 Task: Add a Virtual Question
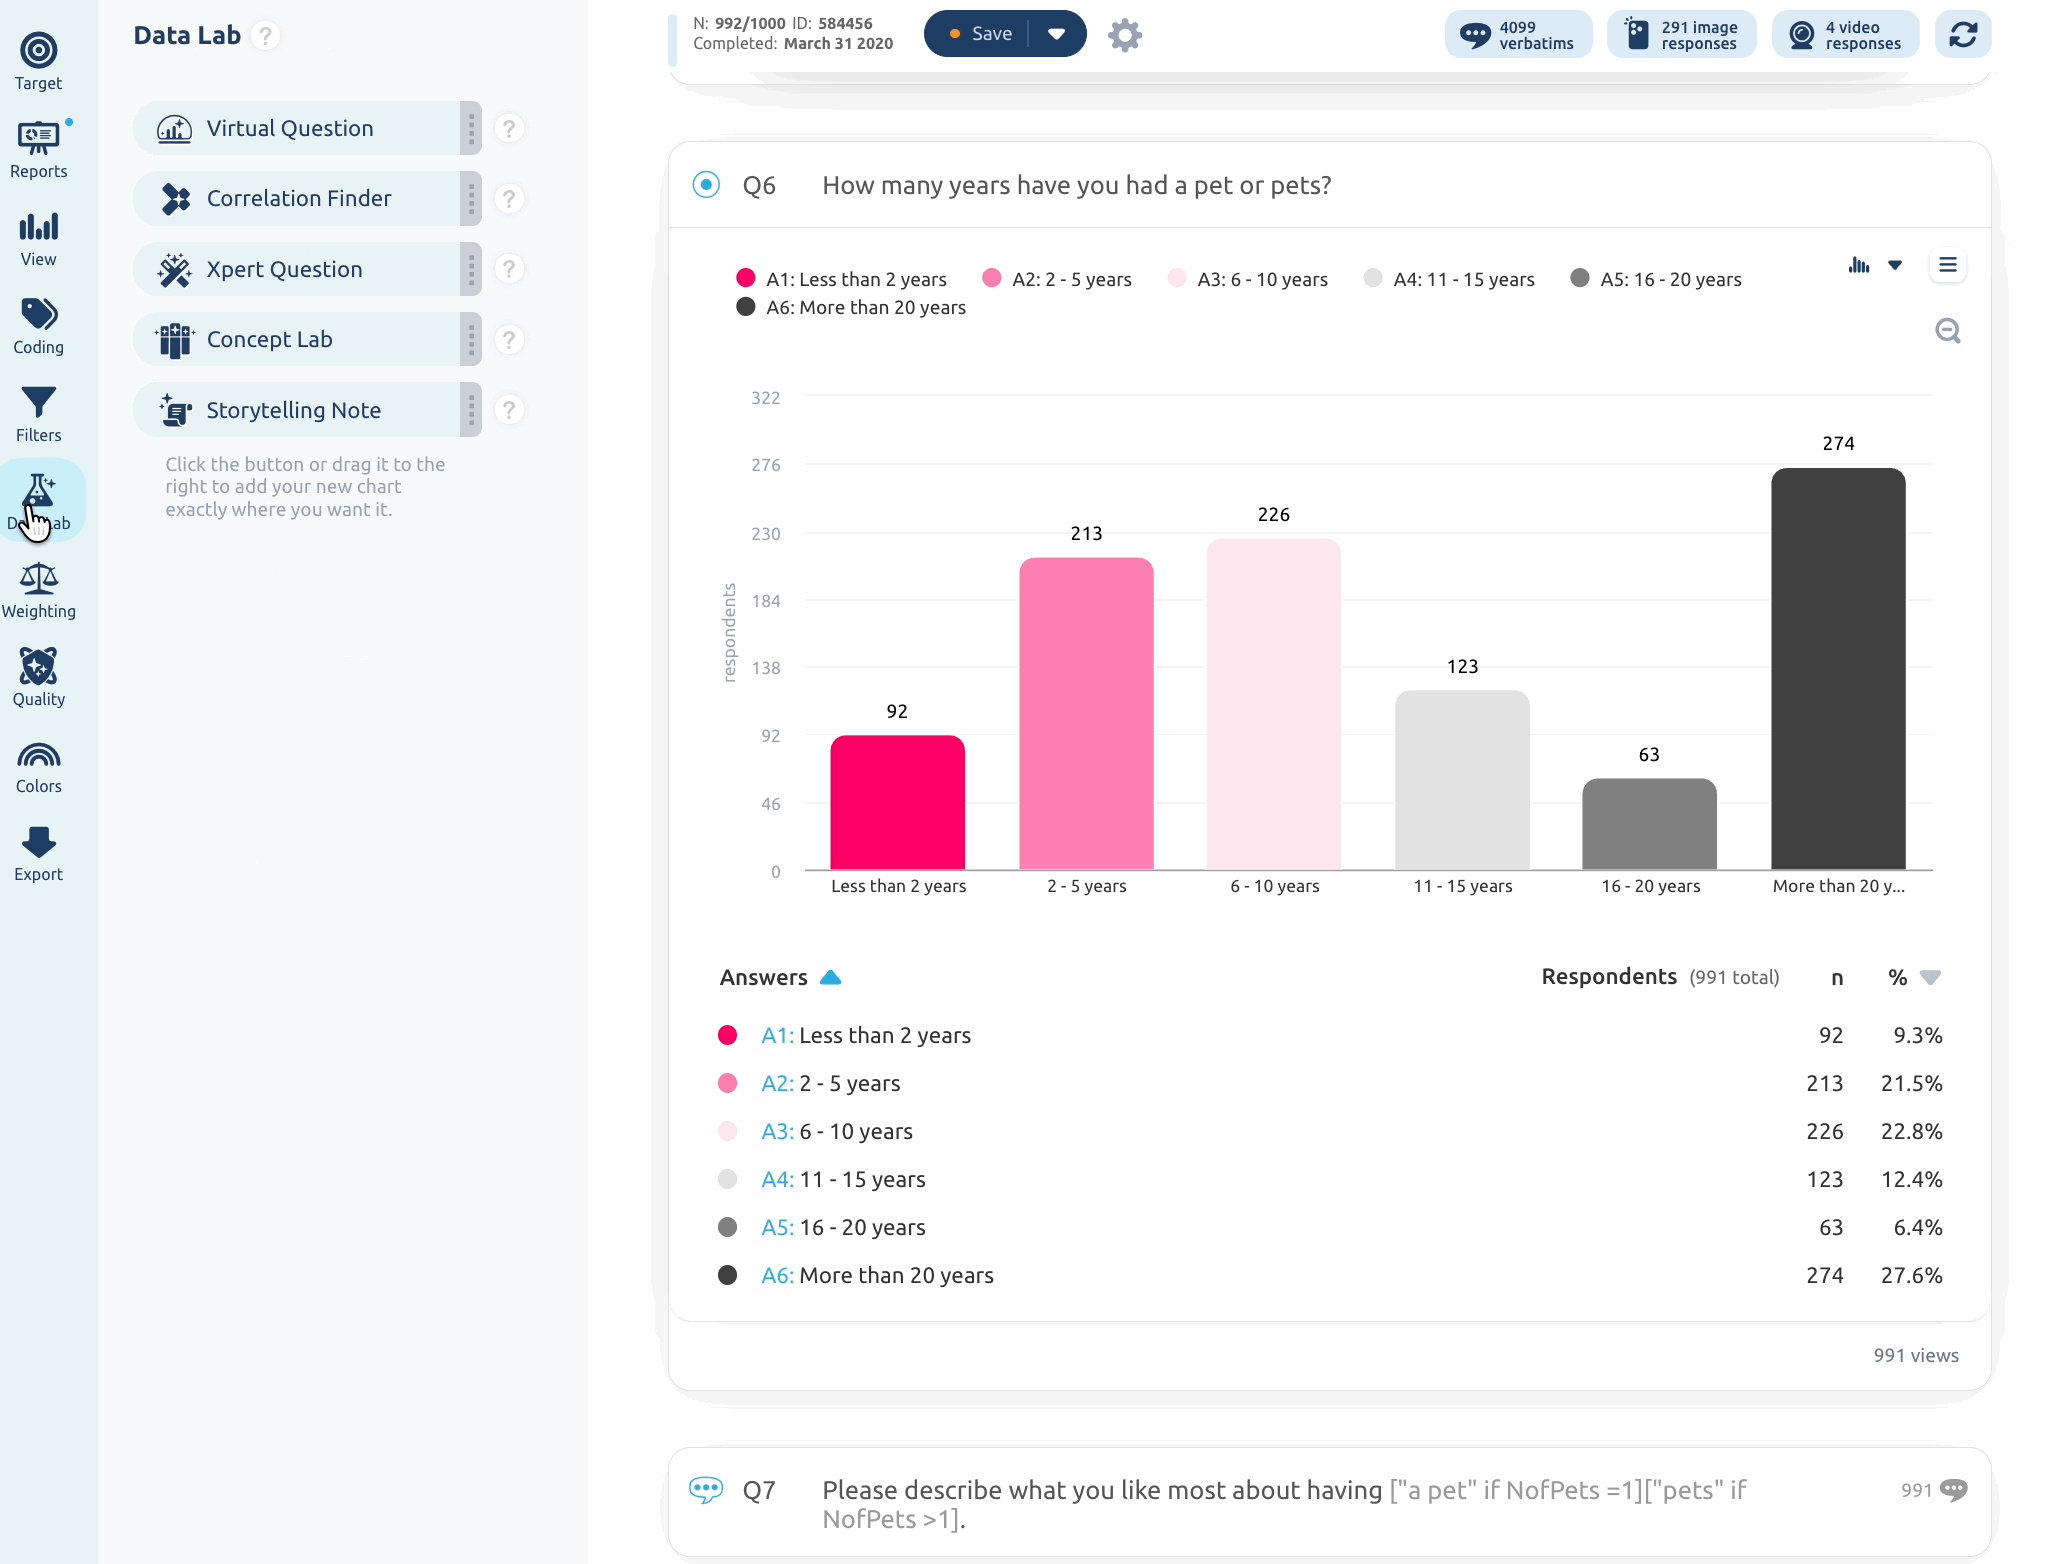306,129
